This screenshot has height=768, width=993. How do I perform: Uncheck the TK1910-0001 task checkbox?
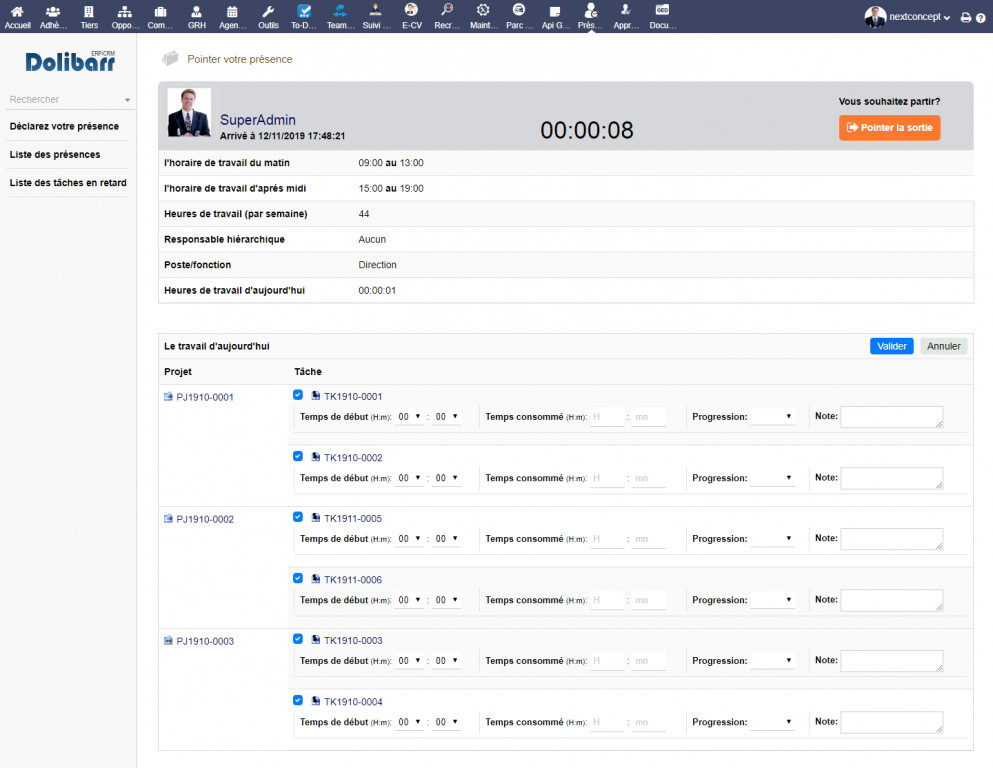[x=298, y=395]
